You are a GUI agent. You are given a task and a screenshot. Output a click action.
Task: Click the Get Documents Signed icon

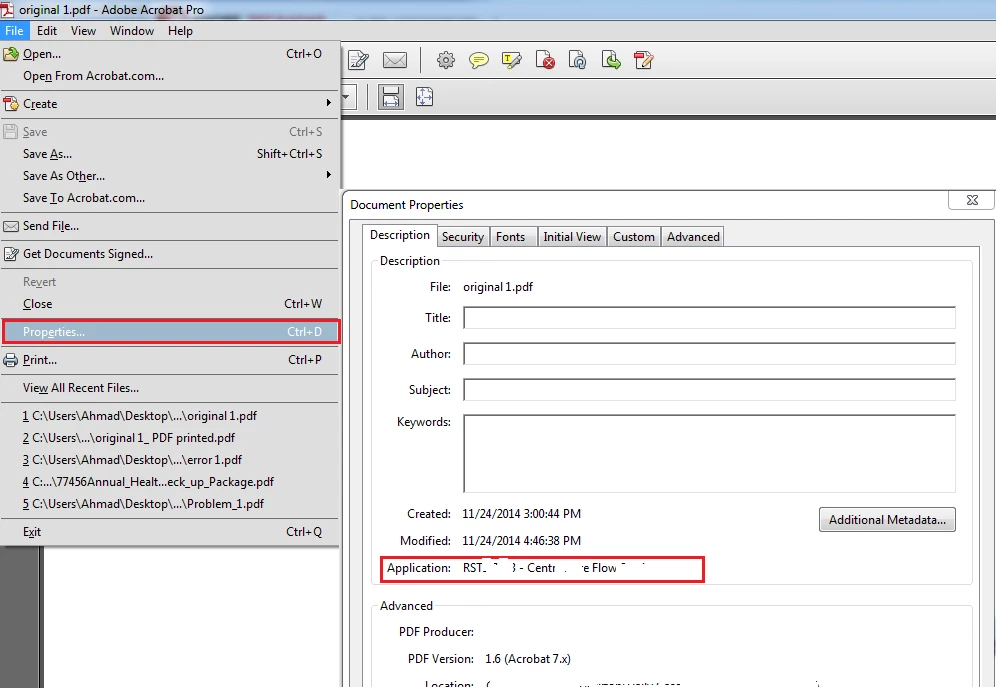pos(11,254)
